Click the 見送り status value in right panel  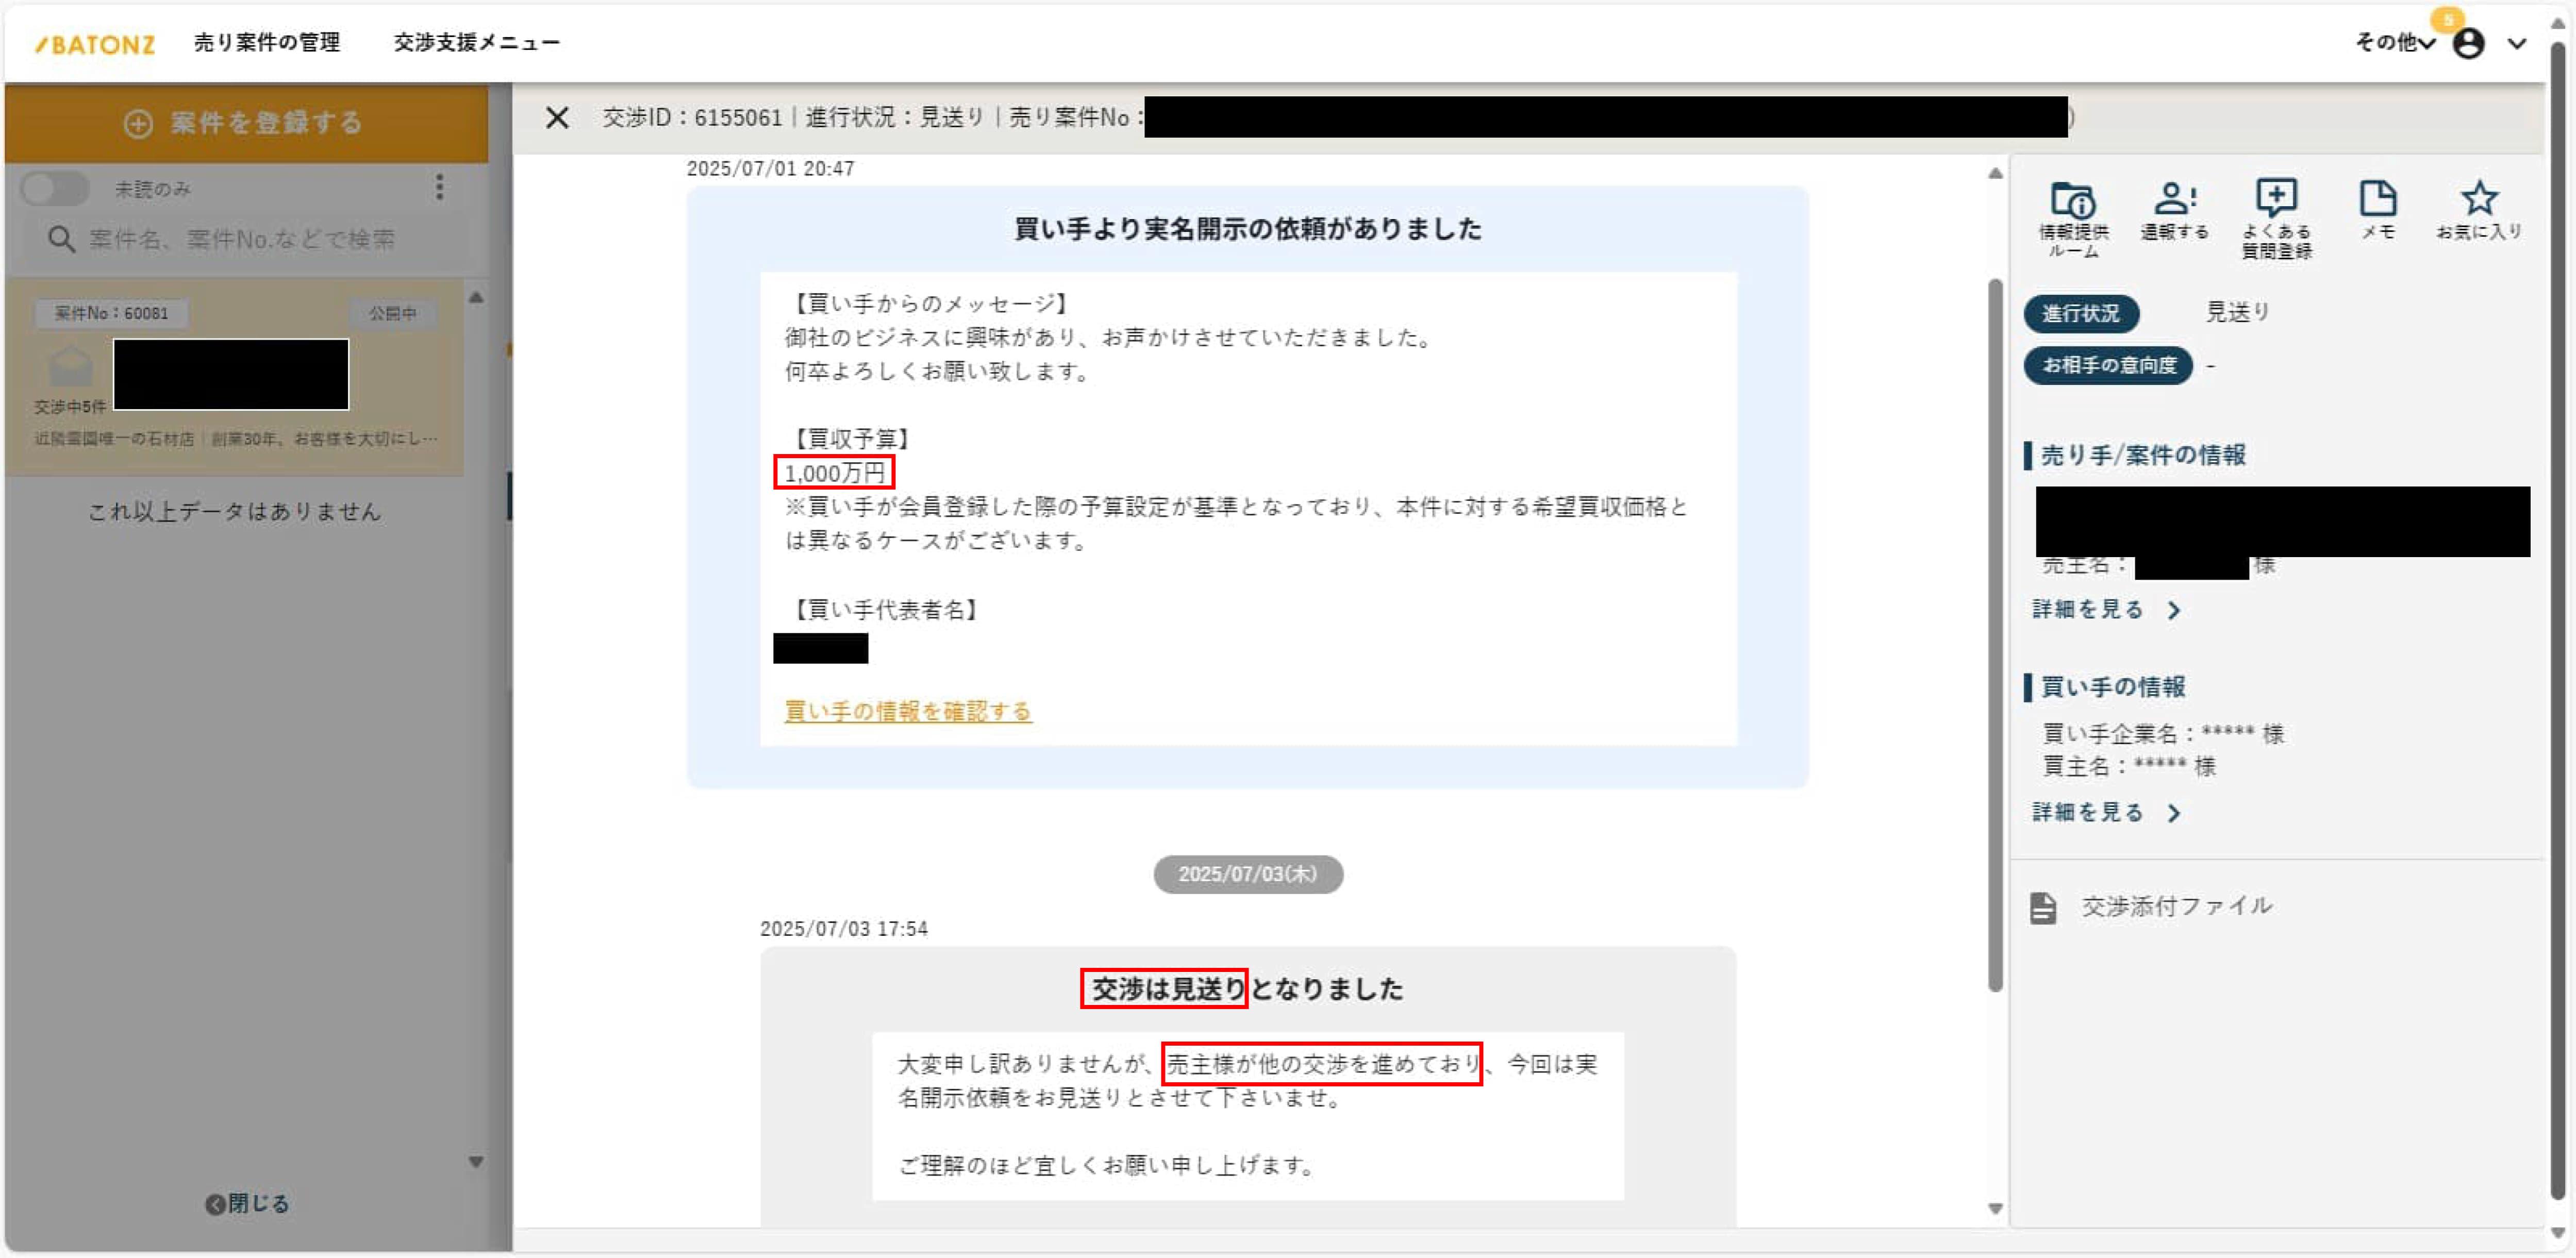point(2237,312)
